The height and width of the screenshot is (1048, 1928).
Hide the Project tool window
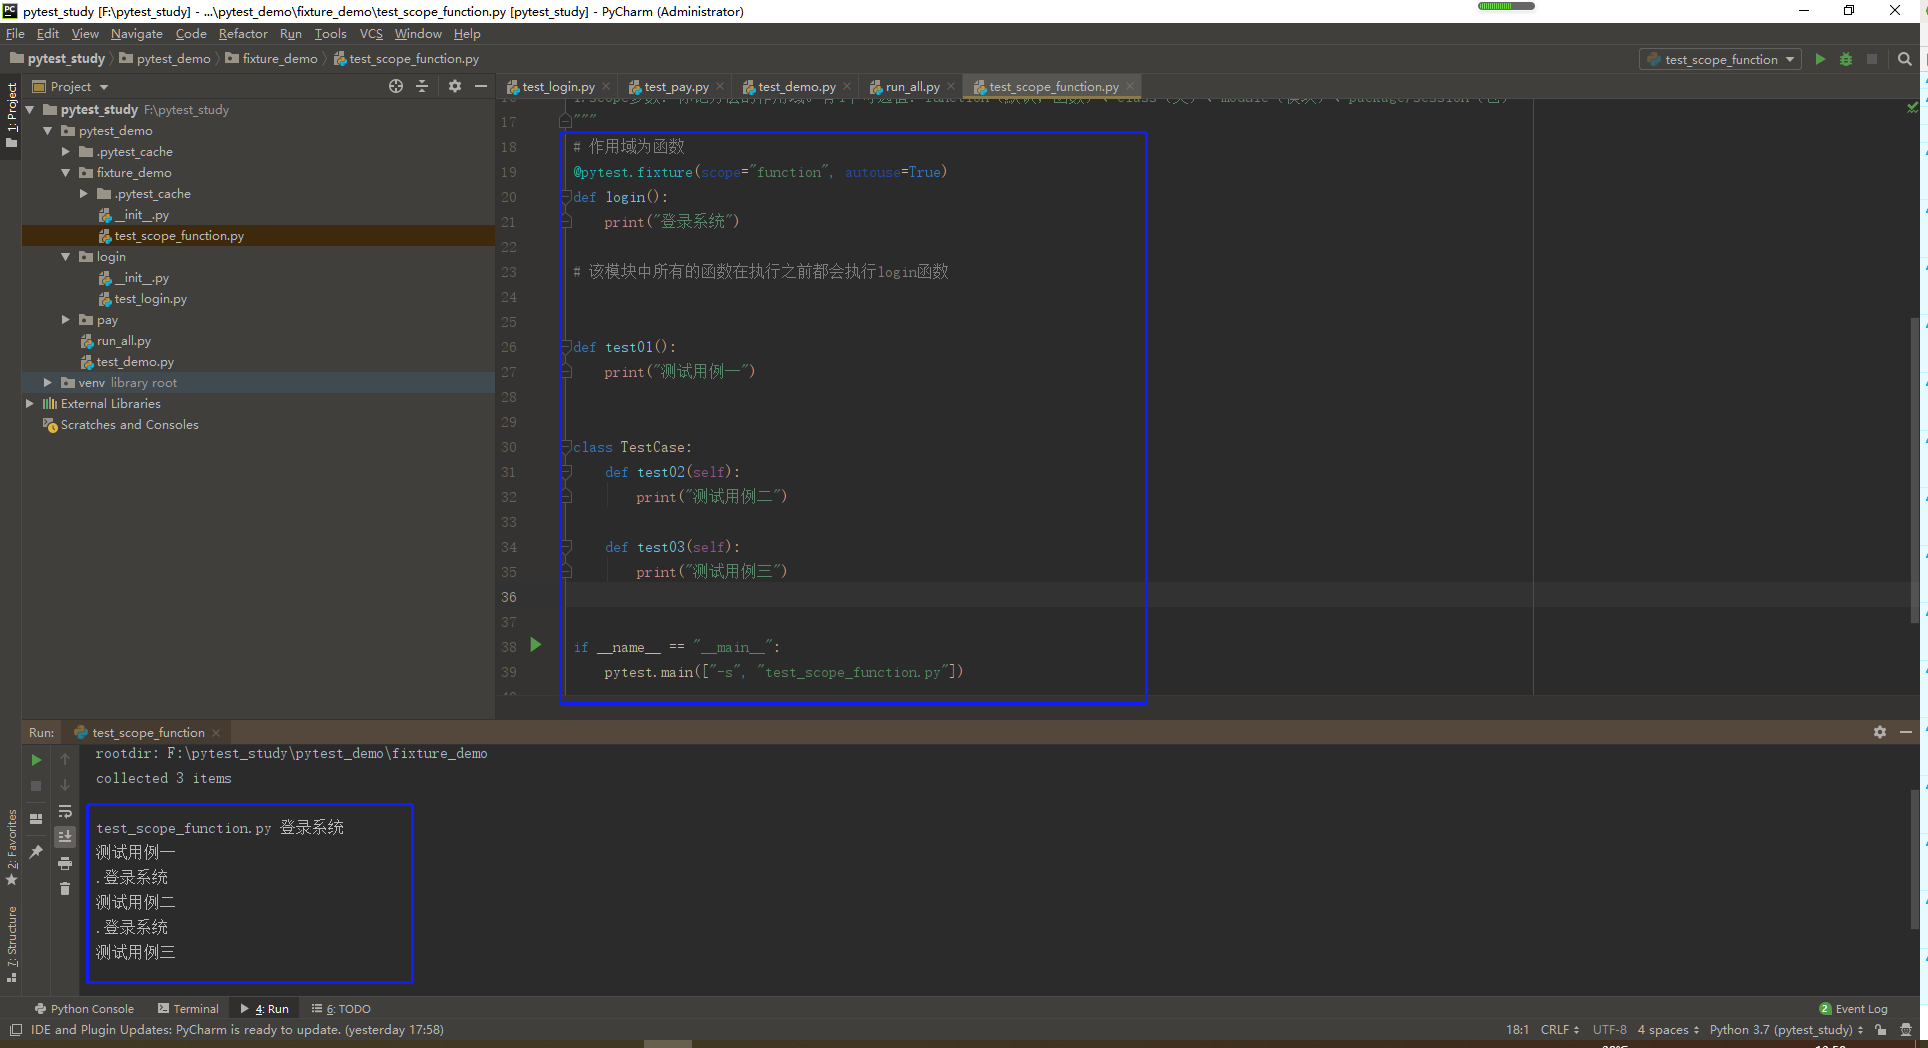(x=481, y=86)
